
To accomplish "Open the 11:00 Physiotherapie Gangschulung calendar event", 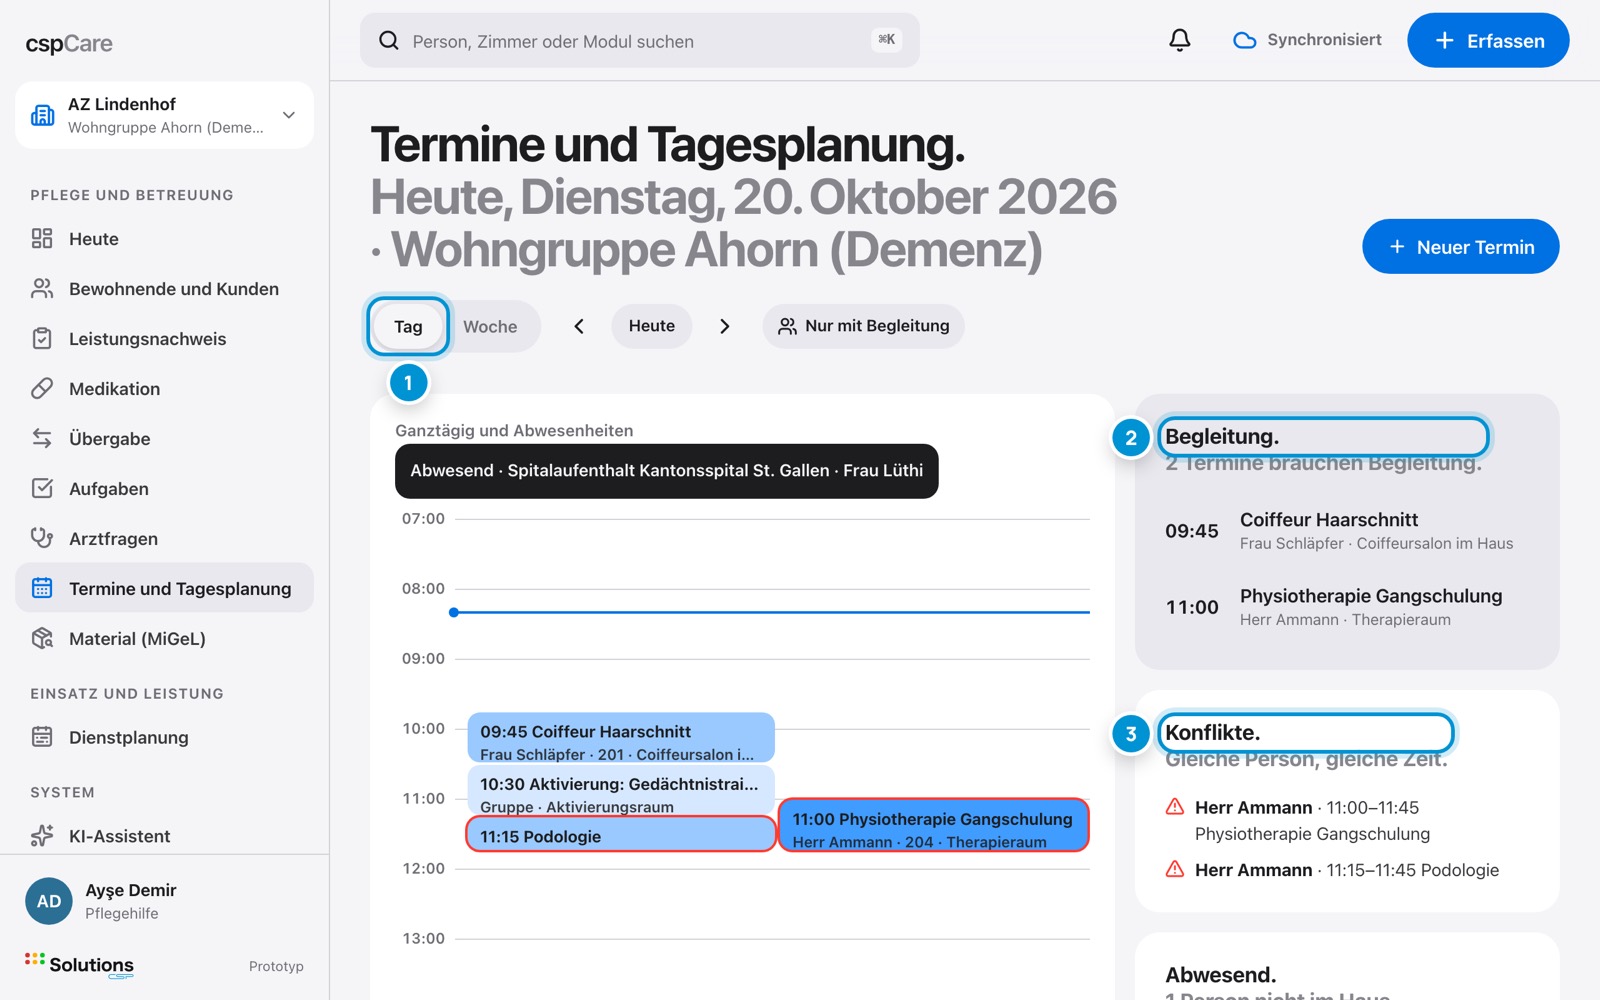I will tap(933, 825).
